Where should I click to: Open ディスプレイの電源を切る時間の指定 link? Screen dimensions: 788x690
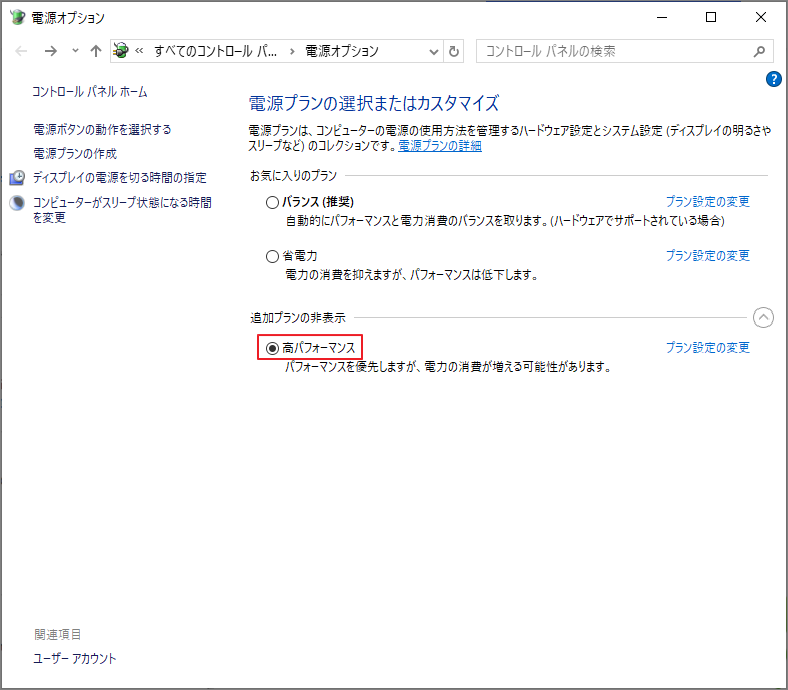click(120, 177)
